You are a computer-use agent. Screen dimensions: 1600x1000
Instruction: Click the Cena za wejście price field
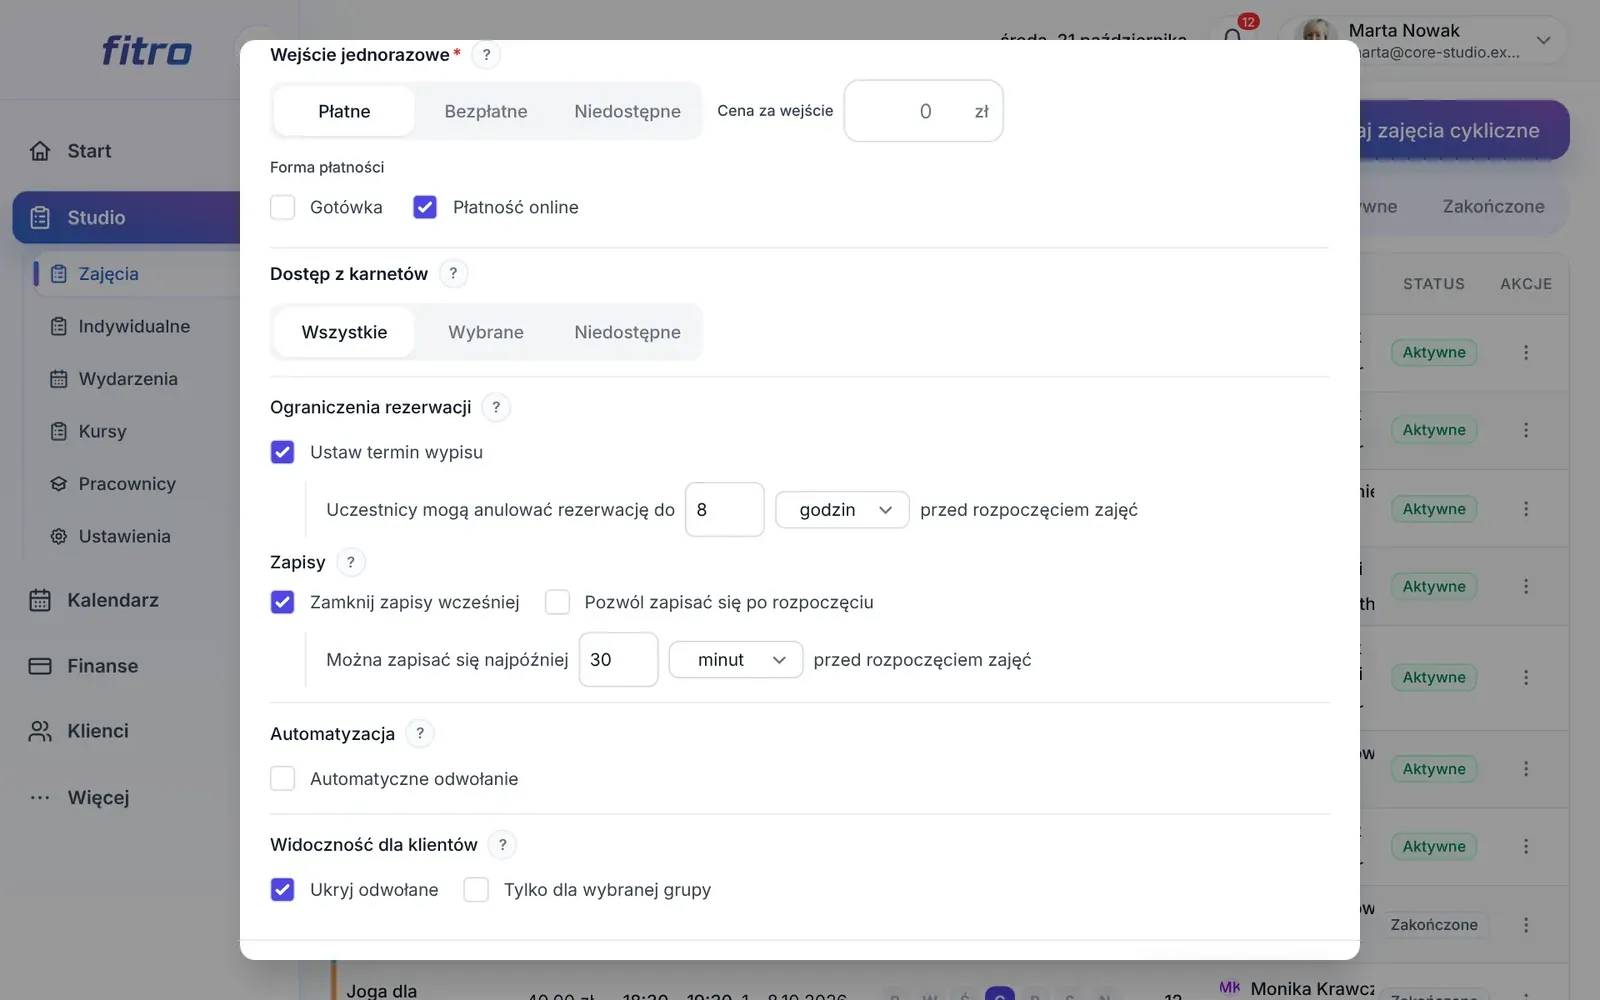[x=924, y=111]
